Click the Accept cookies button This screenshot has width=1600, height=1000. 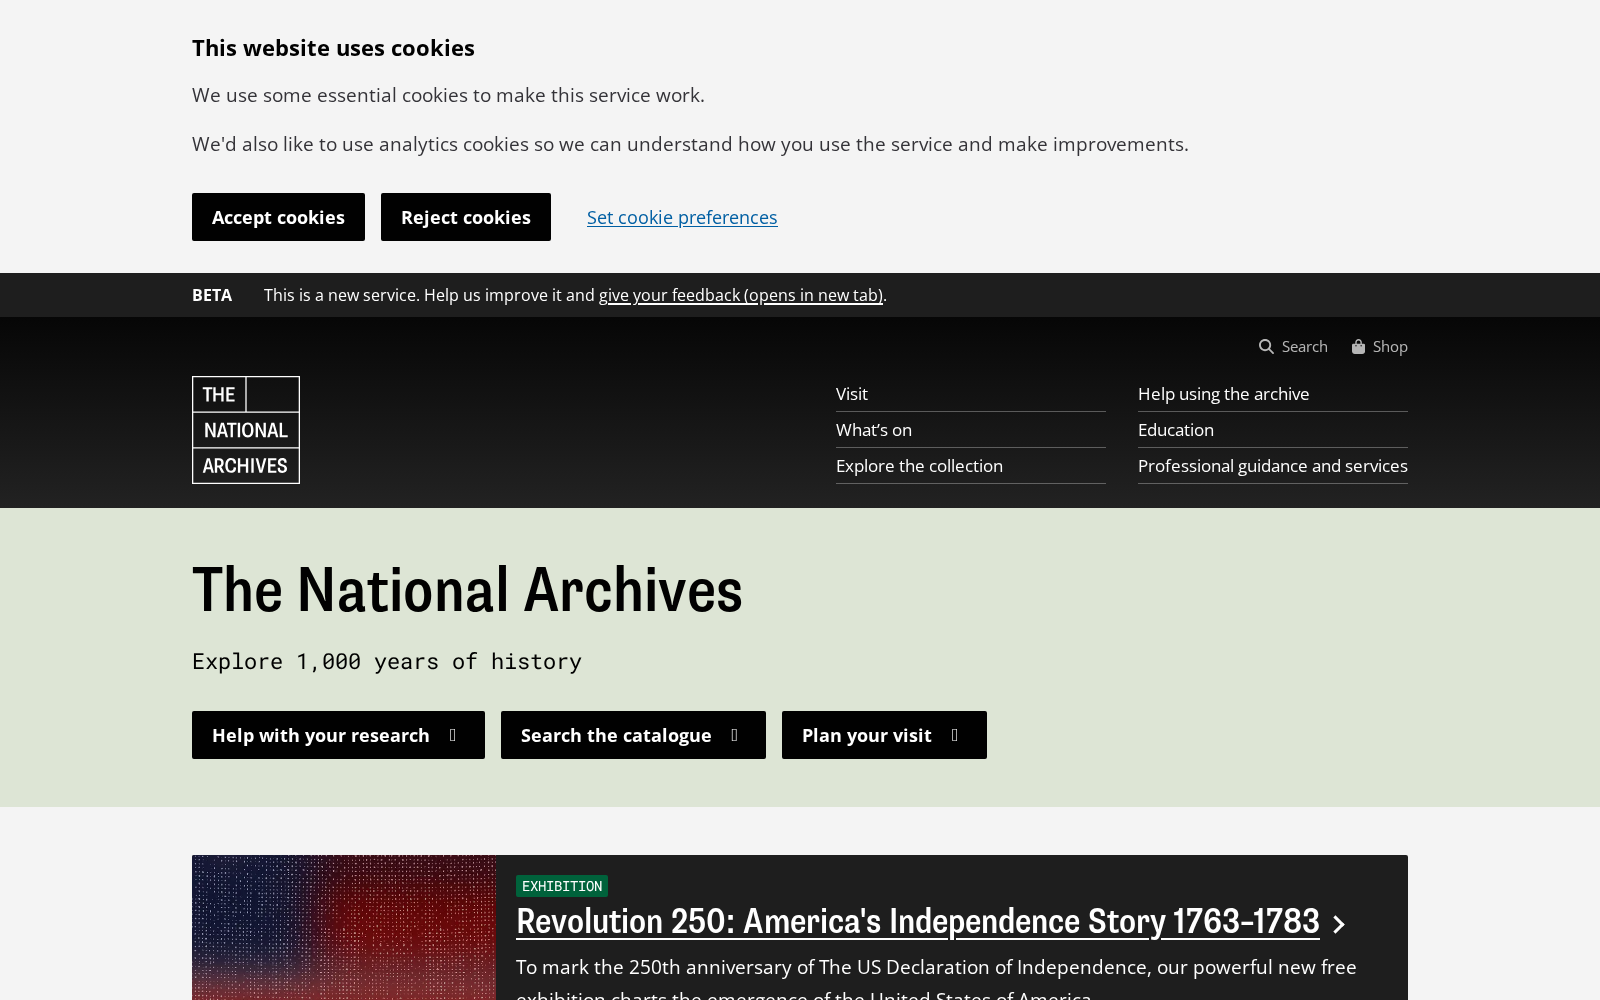(278, 217)
